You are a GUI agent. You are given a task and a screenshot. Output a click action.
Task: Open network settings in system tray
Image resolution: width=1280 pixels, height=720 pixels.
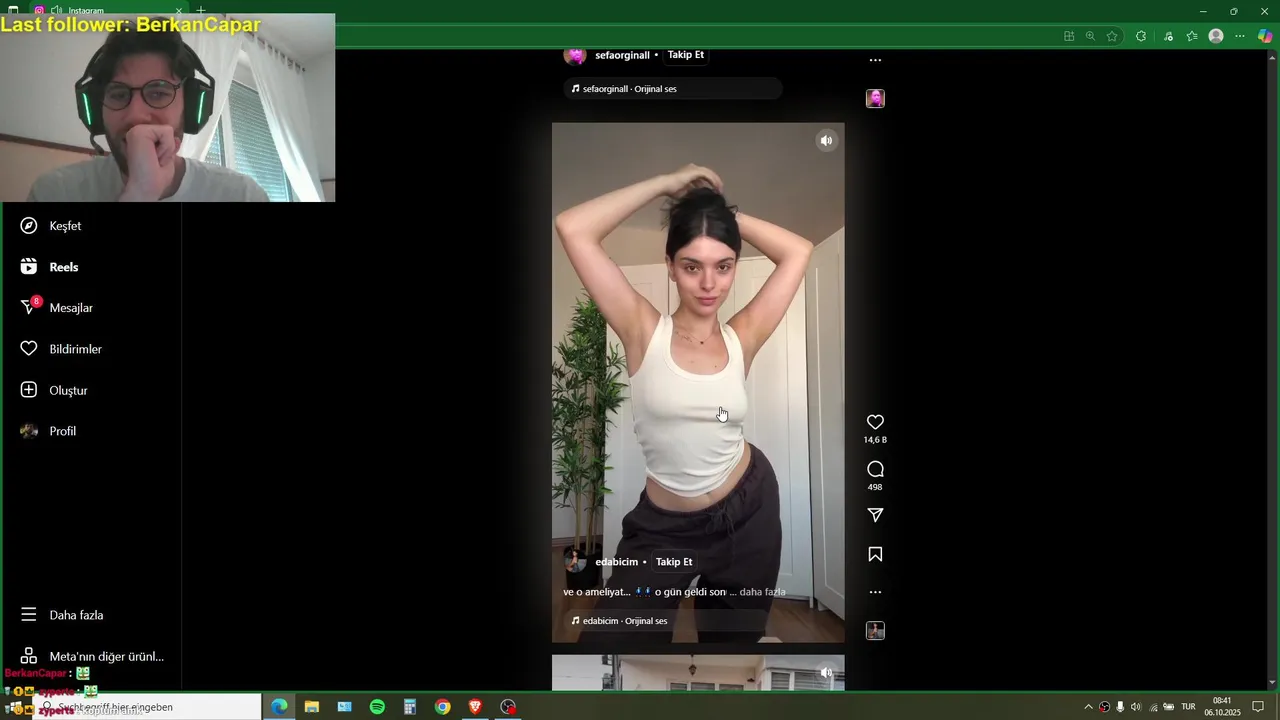[1153, 707]
